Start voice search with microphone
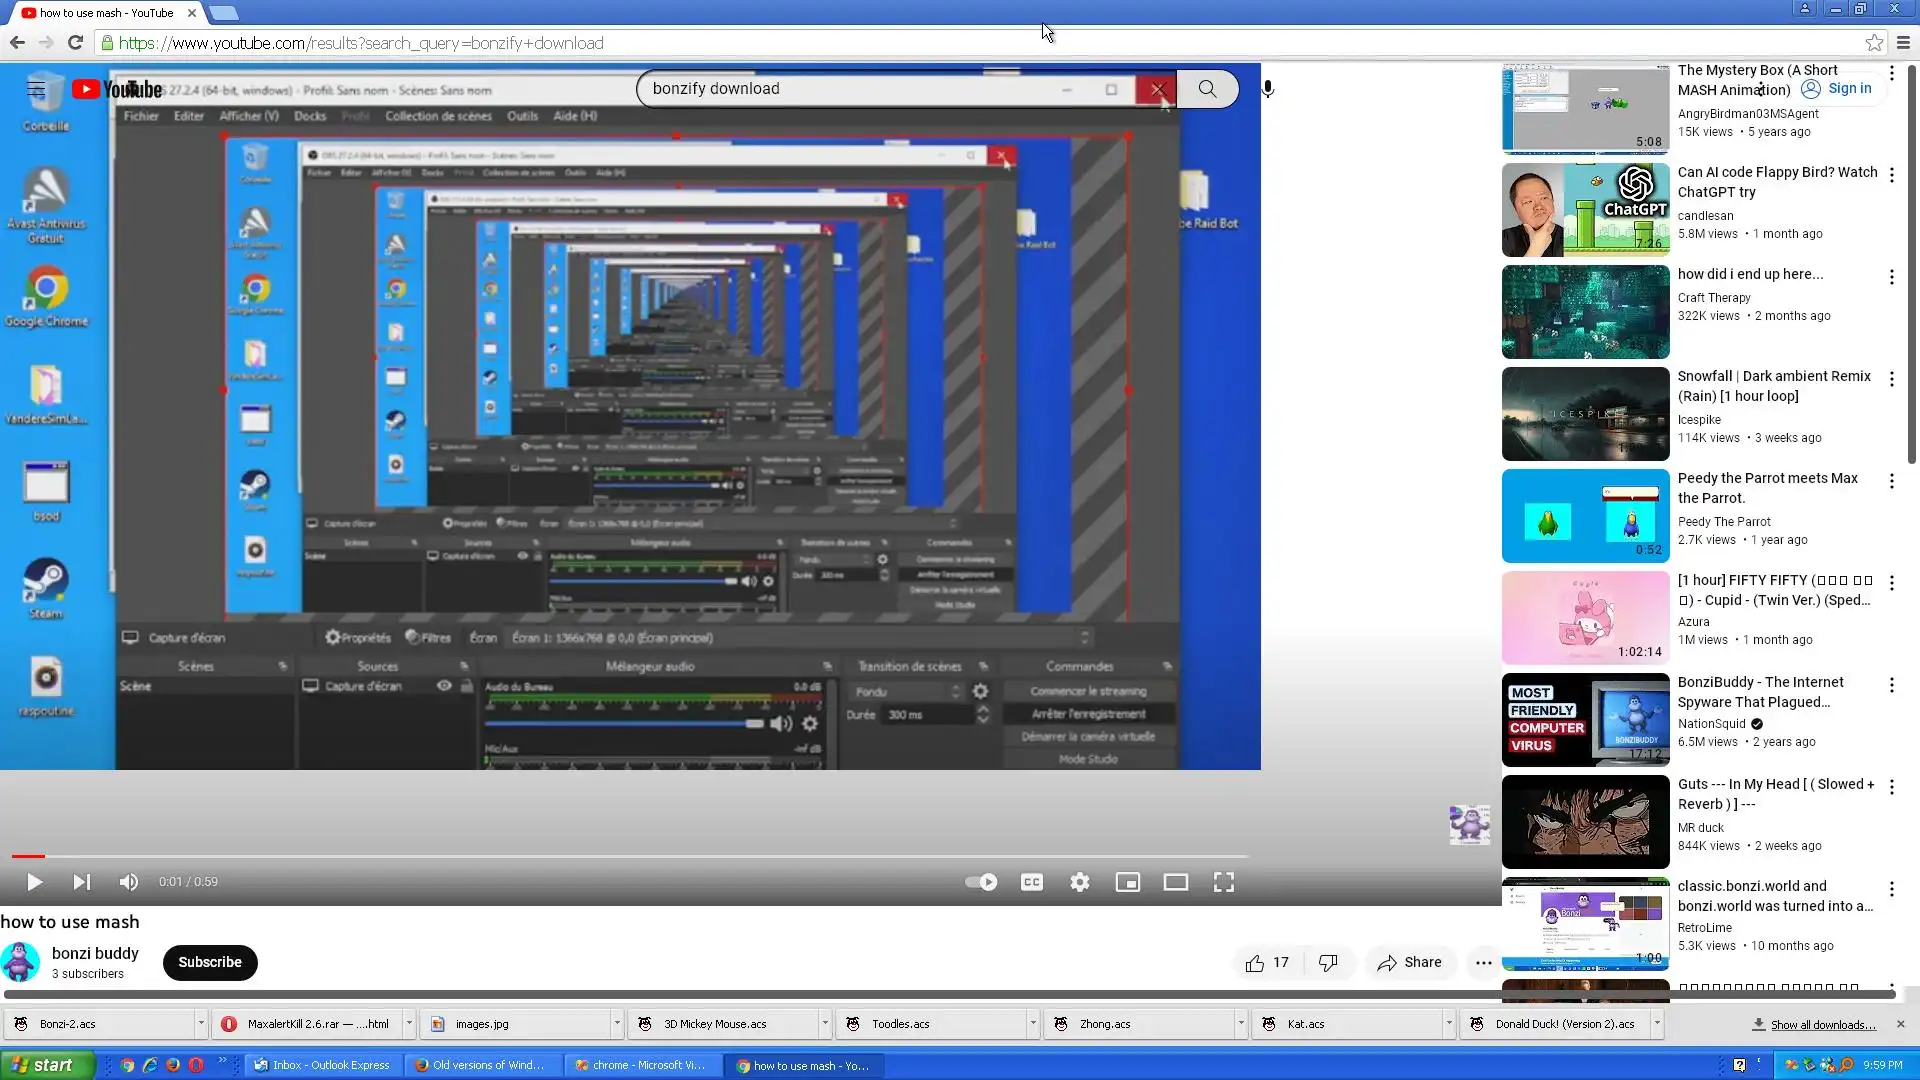The width and height of the screenshot is (1920, 1080). point(1268,89)
